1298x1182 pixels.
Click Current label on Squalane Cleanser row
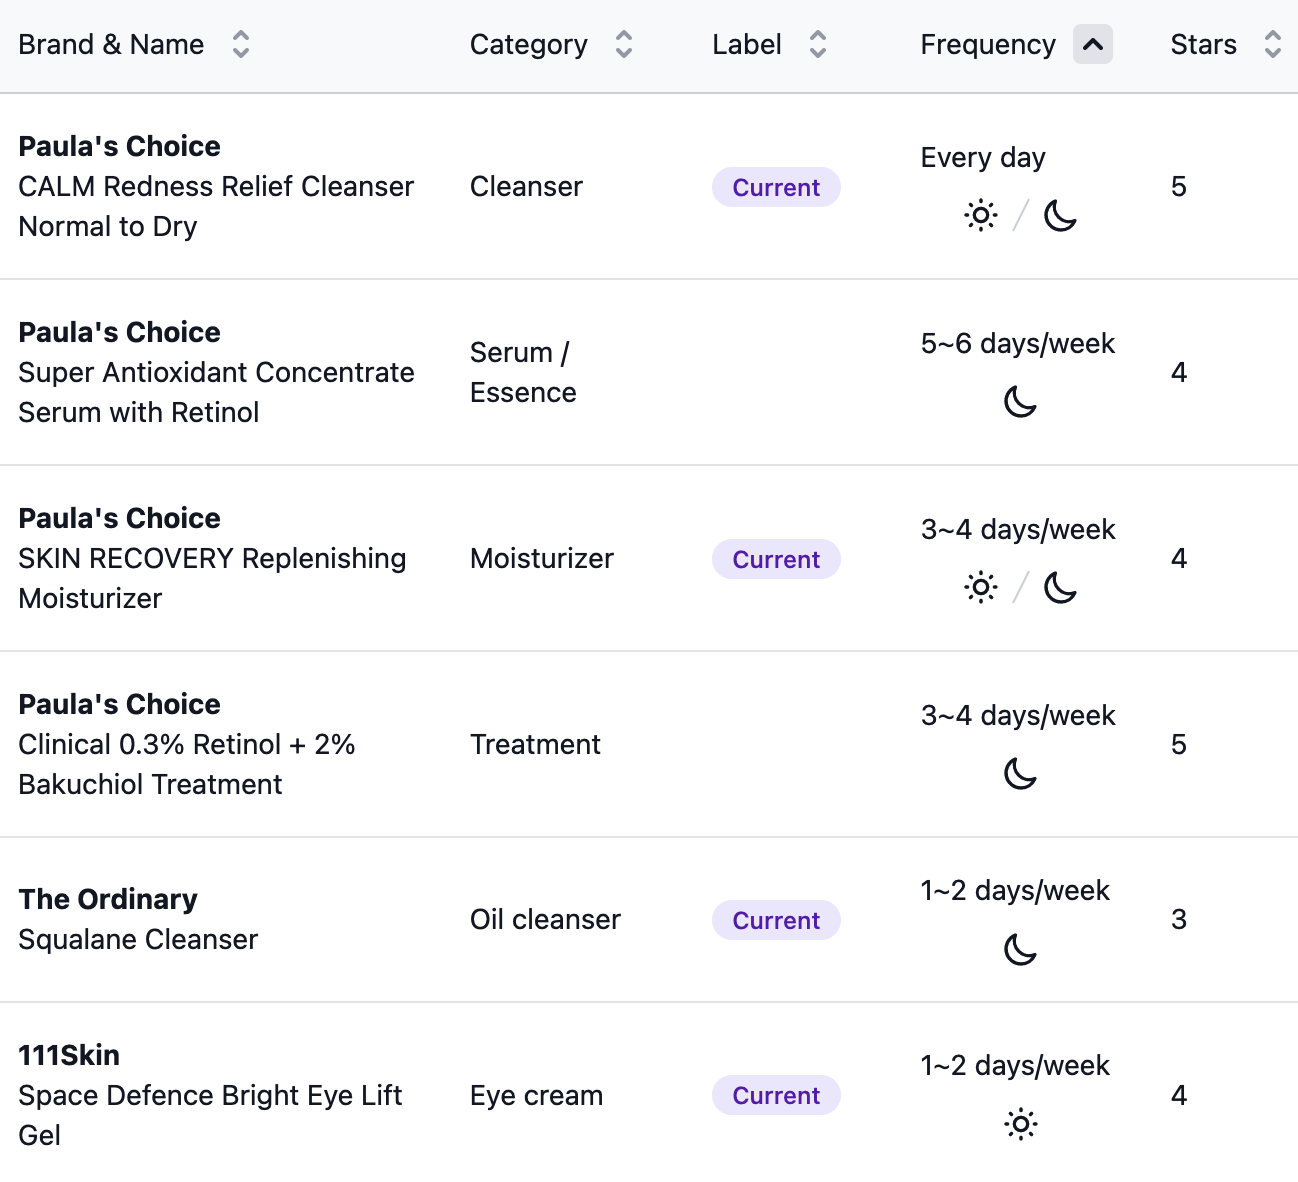coord(776,920)
